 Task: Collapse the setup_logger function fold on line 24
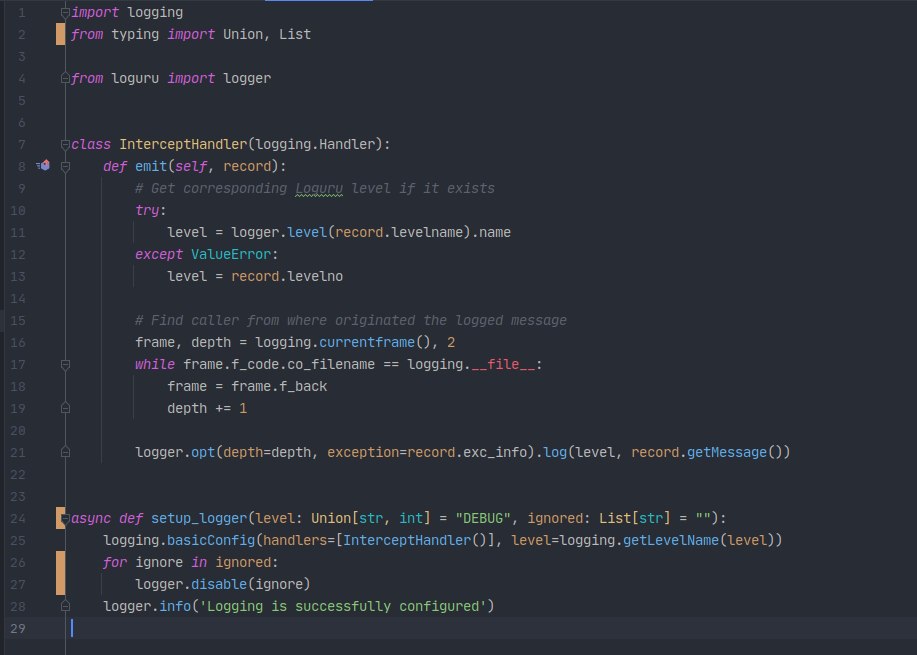coord(66,519)
